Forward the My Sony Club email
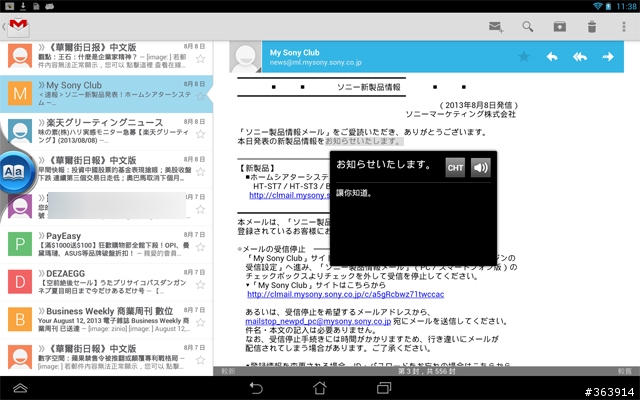The image size is (640, 400). tap(608, 57)
